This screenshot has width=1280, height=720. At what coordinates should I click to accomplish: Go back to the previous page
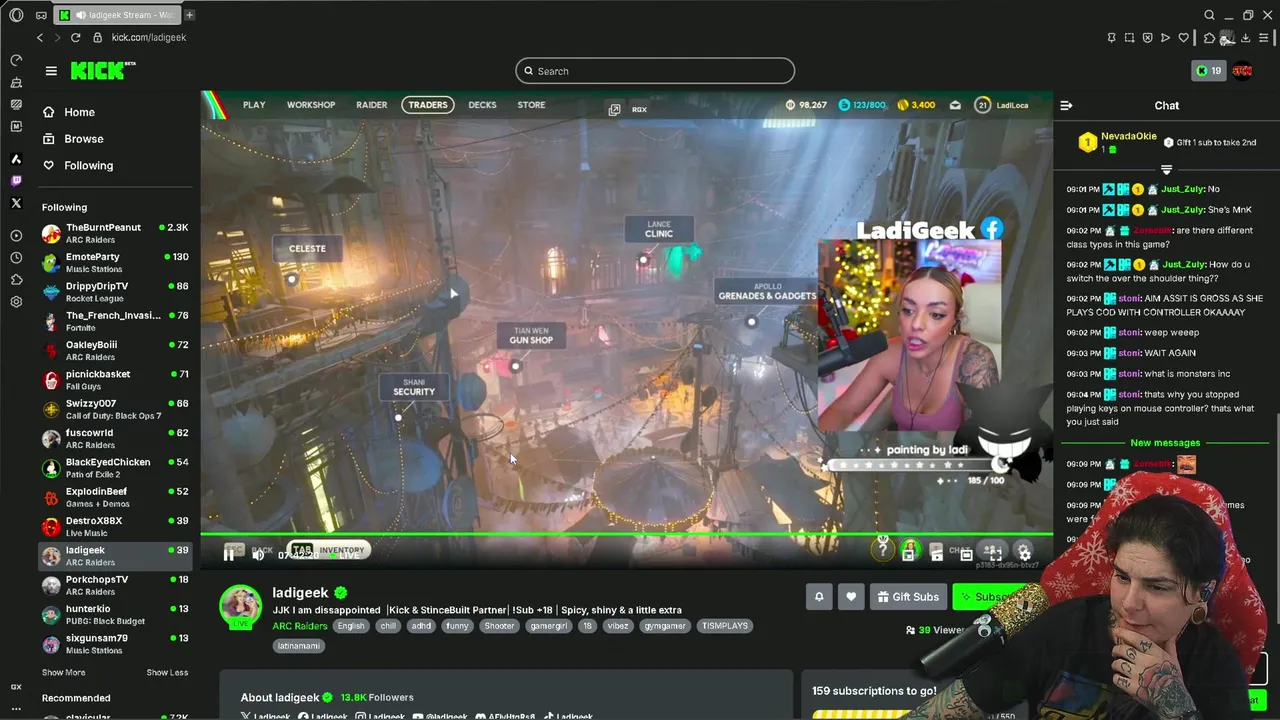coord(40,37)
